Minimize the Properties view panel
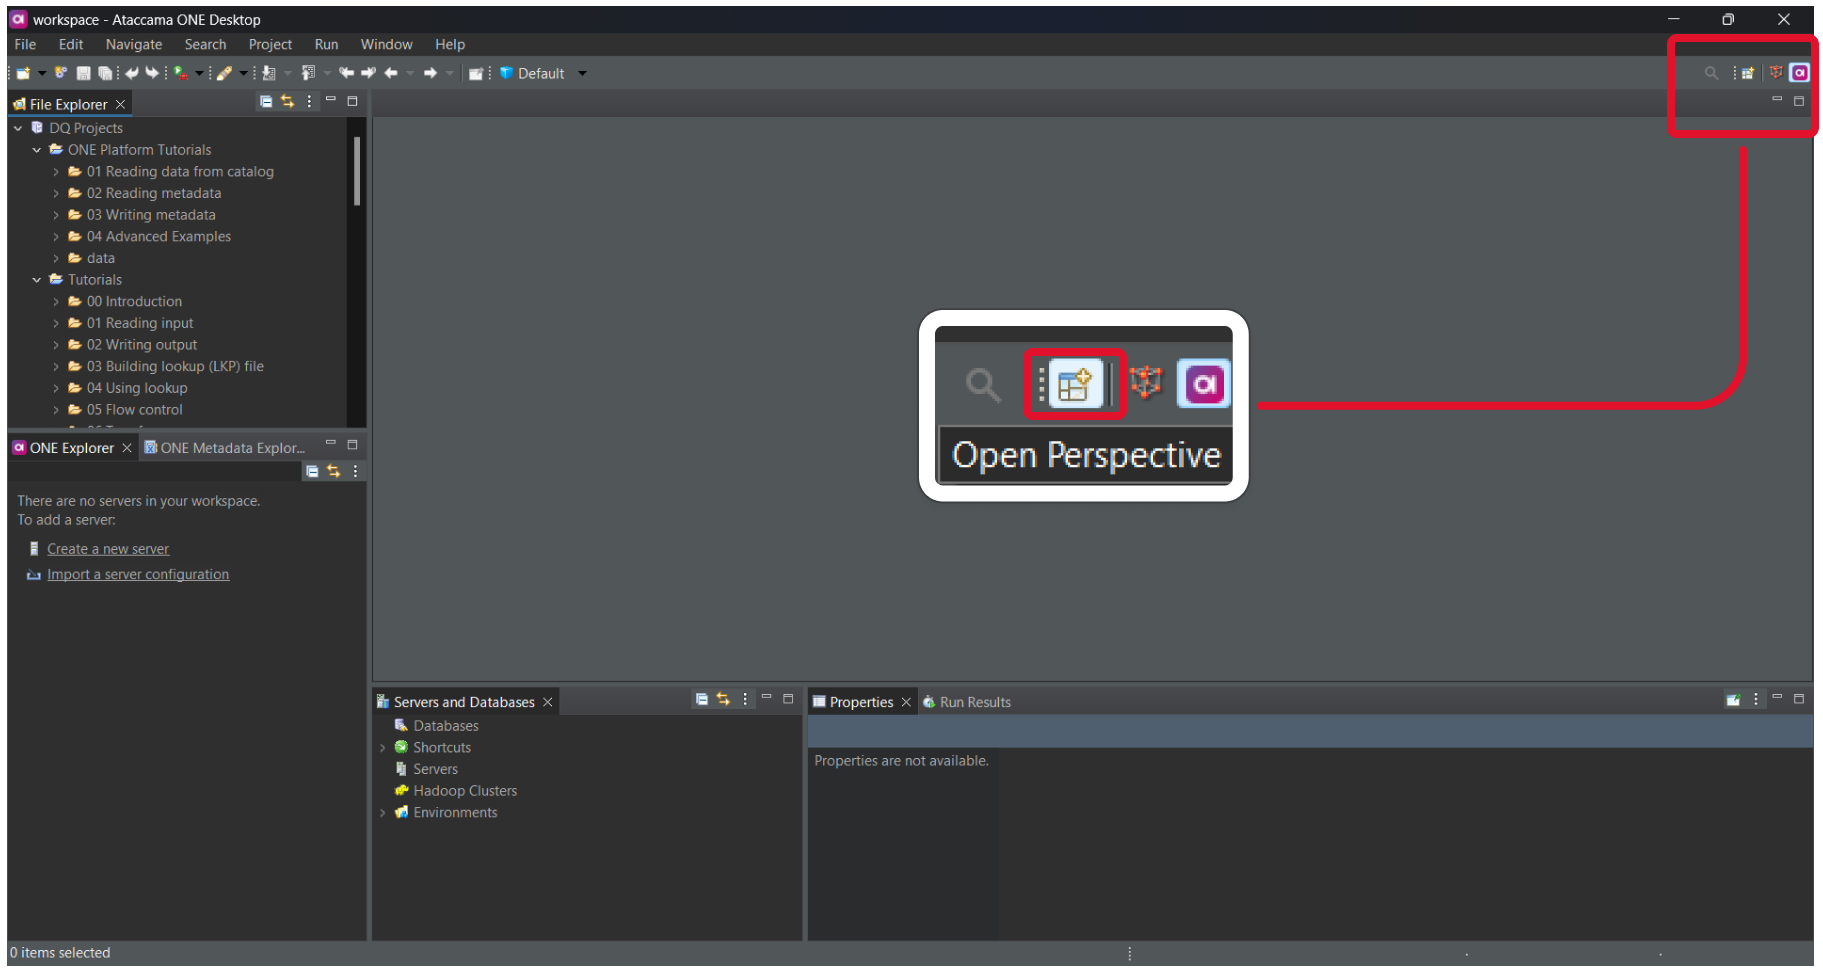The height and width of the screenshot is (974, 1823). (x=1779, y=700)
